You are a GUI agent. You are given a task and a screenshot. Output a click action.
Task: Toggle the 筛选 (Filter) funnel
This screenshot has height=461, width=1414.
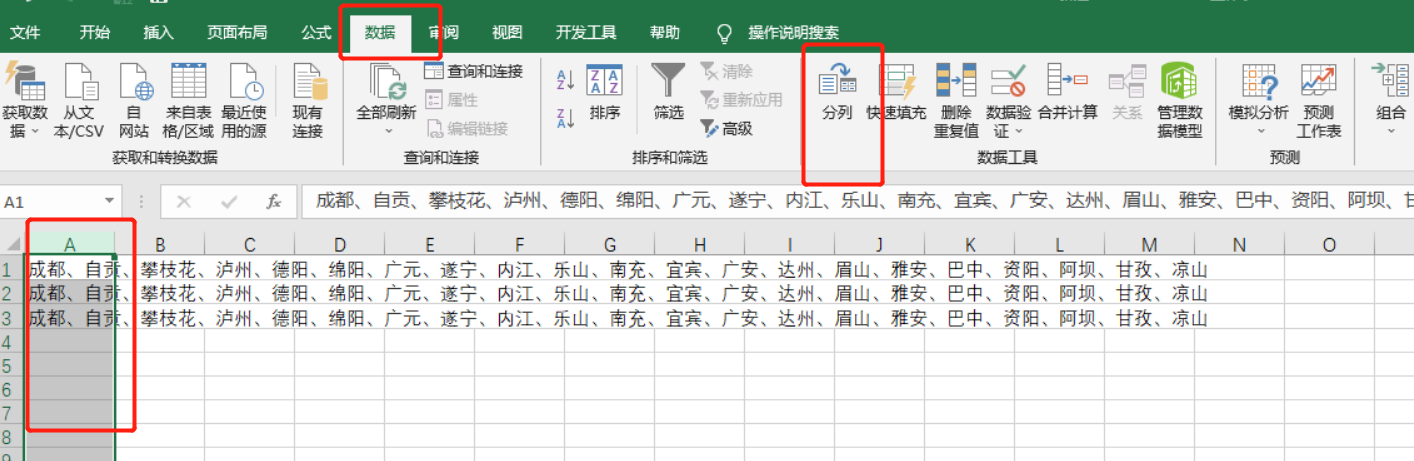tap(668, 93)
